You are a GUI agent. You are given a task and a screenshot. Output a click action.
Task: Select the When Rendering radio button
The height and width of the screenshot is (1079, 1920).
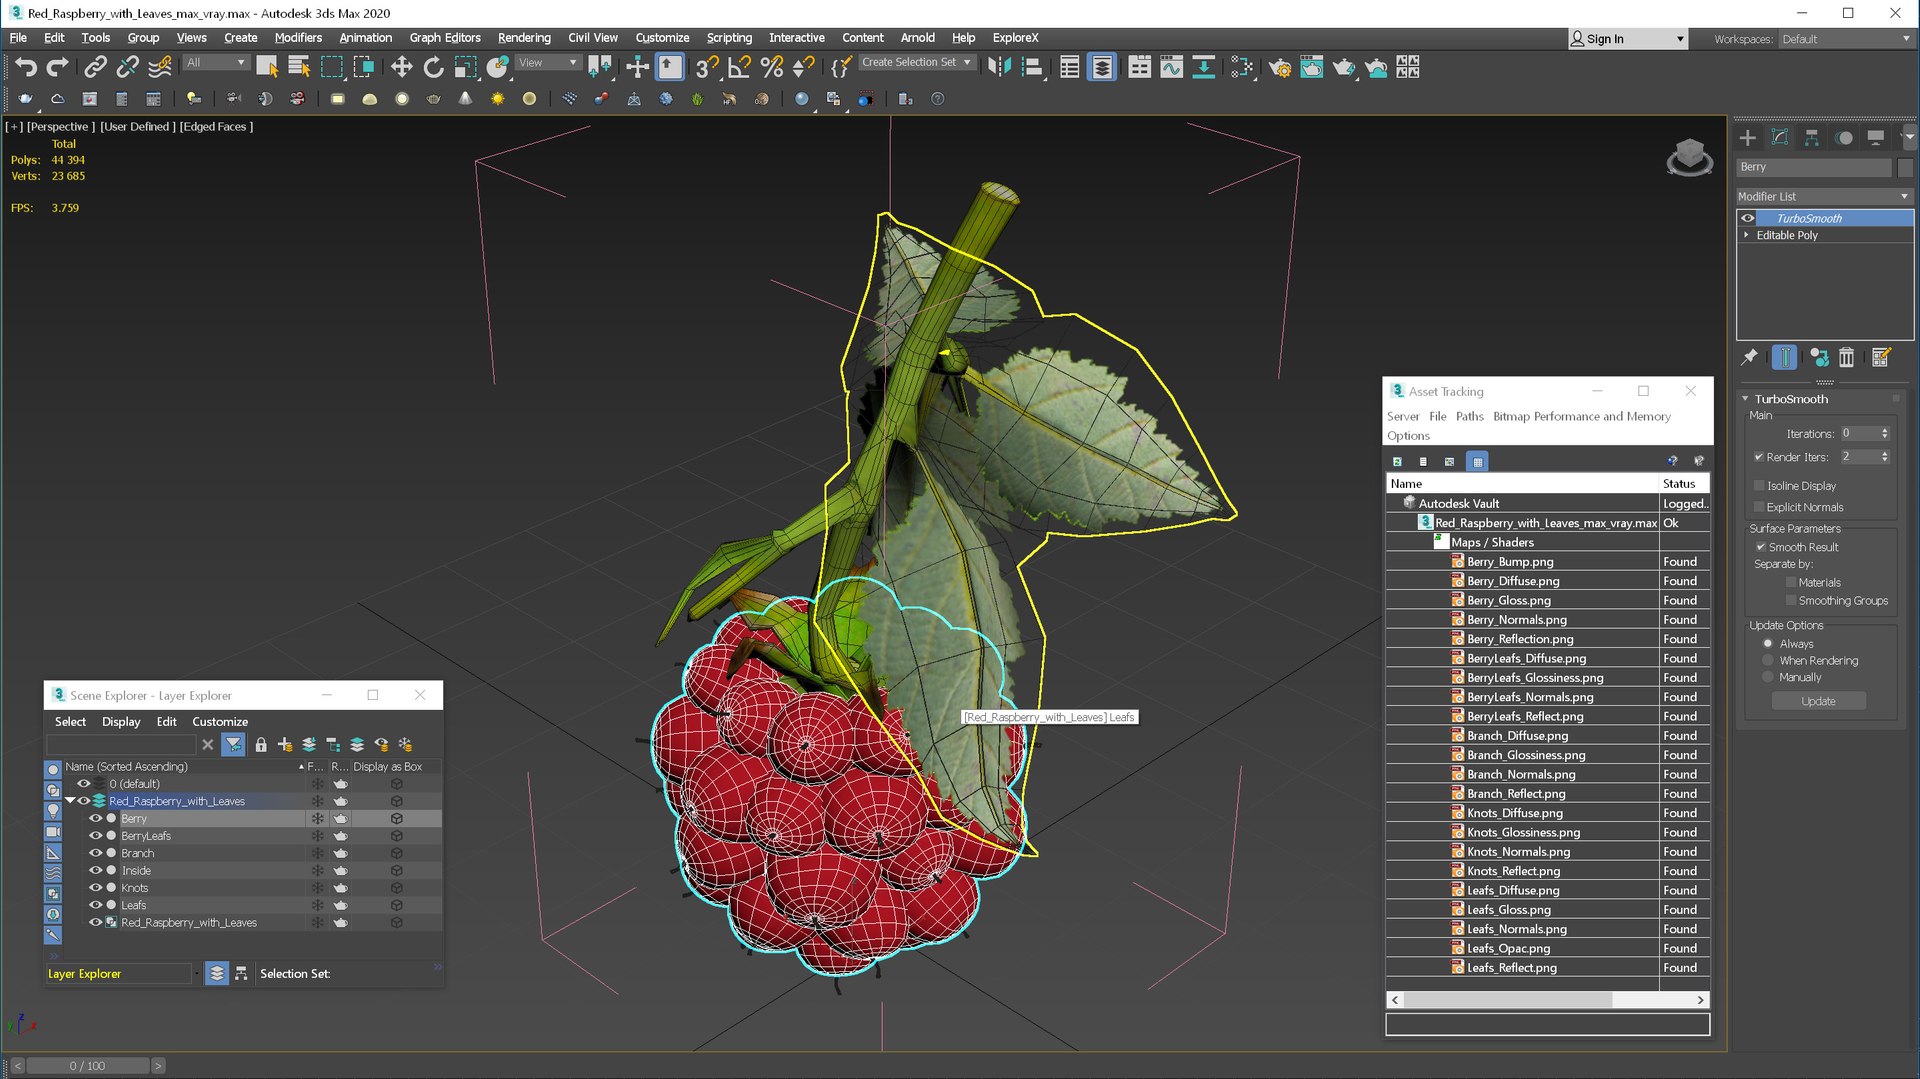(x=1767, y=661)
